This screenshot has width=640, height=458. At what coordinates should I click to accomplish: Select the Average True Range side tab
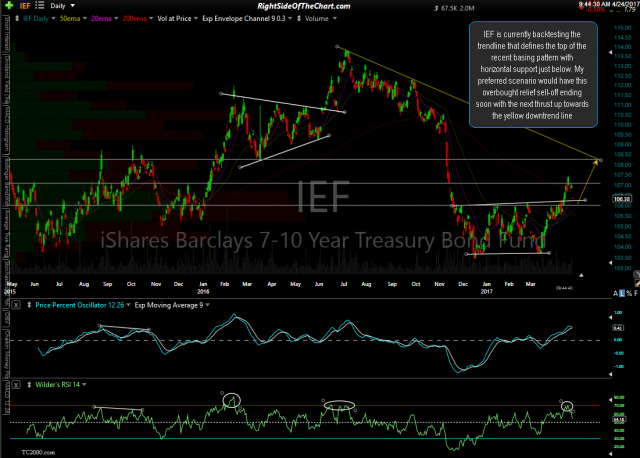(x=6, y=233)
